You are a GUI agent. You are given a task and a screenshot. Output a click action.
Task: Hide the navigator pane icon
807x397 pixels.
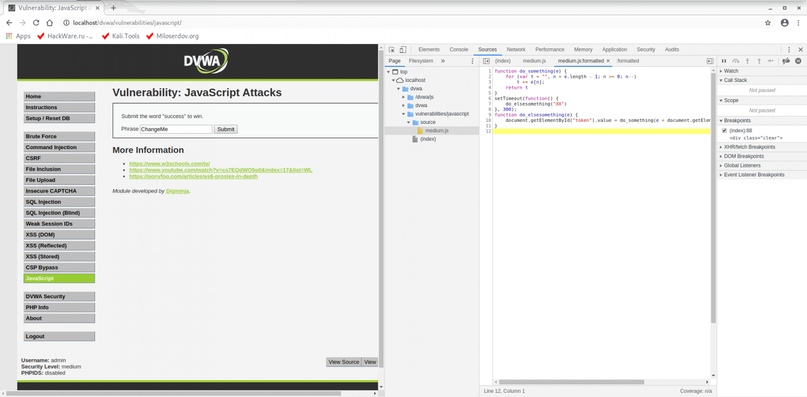[x=486, y=61]
